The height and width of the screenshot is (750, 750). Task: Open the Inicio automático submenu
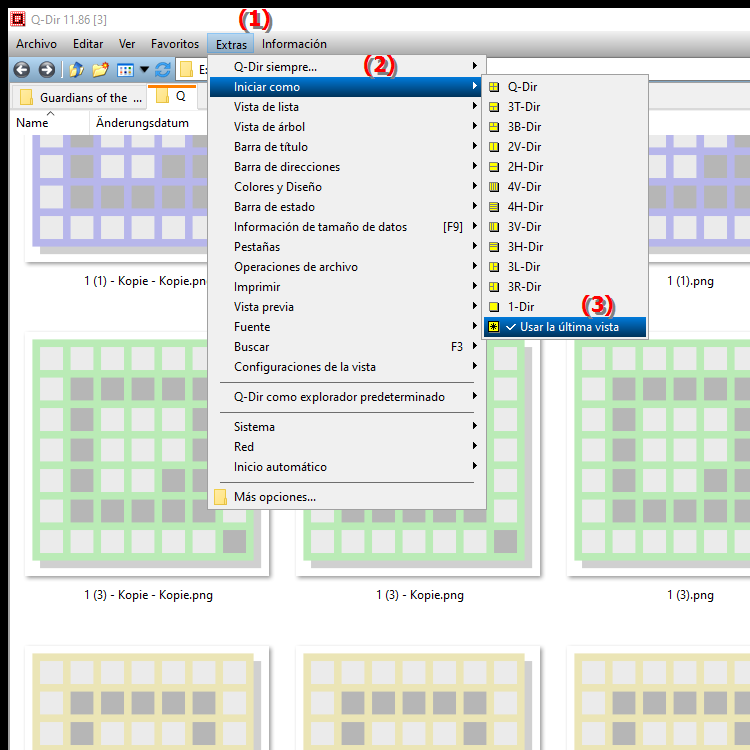tap(348, 467)
